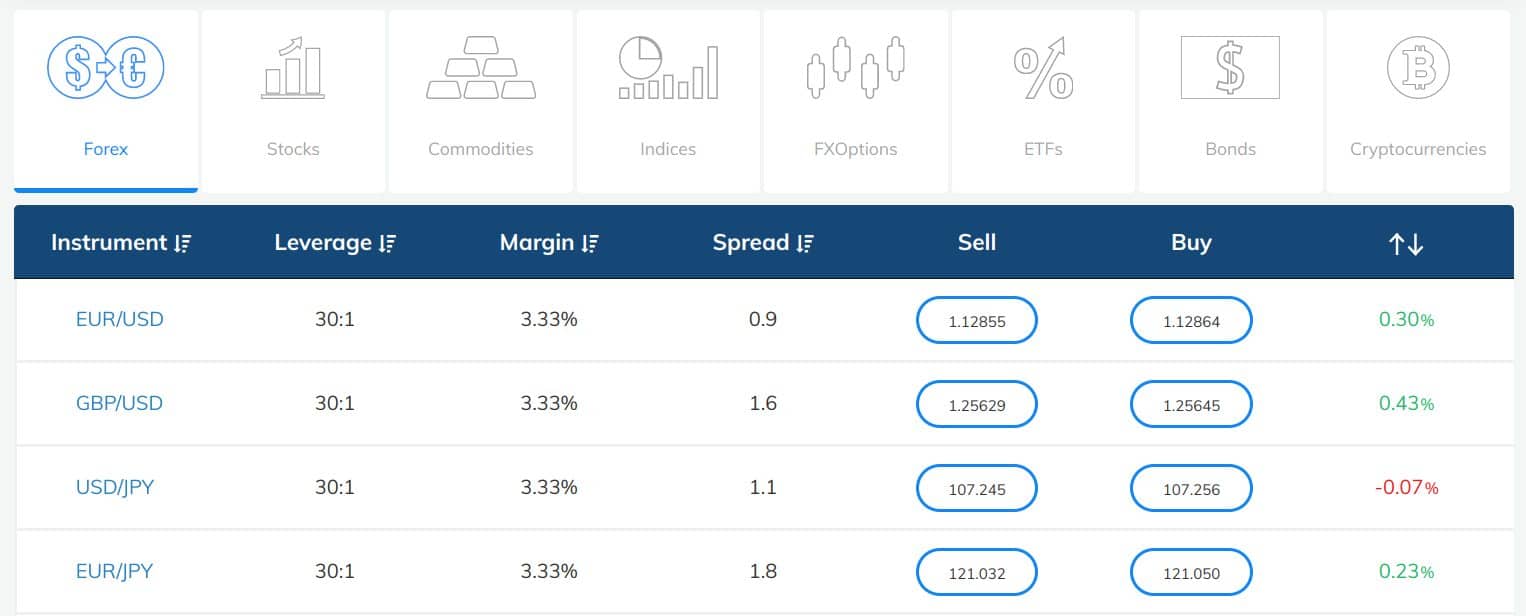Select the Bonds dollar bill icon
The width and height of the screenshot is (1526, 616).
(1230, 68)
